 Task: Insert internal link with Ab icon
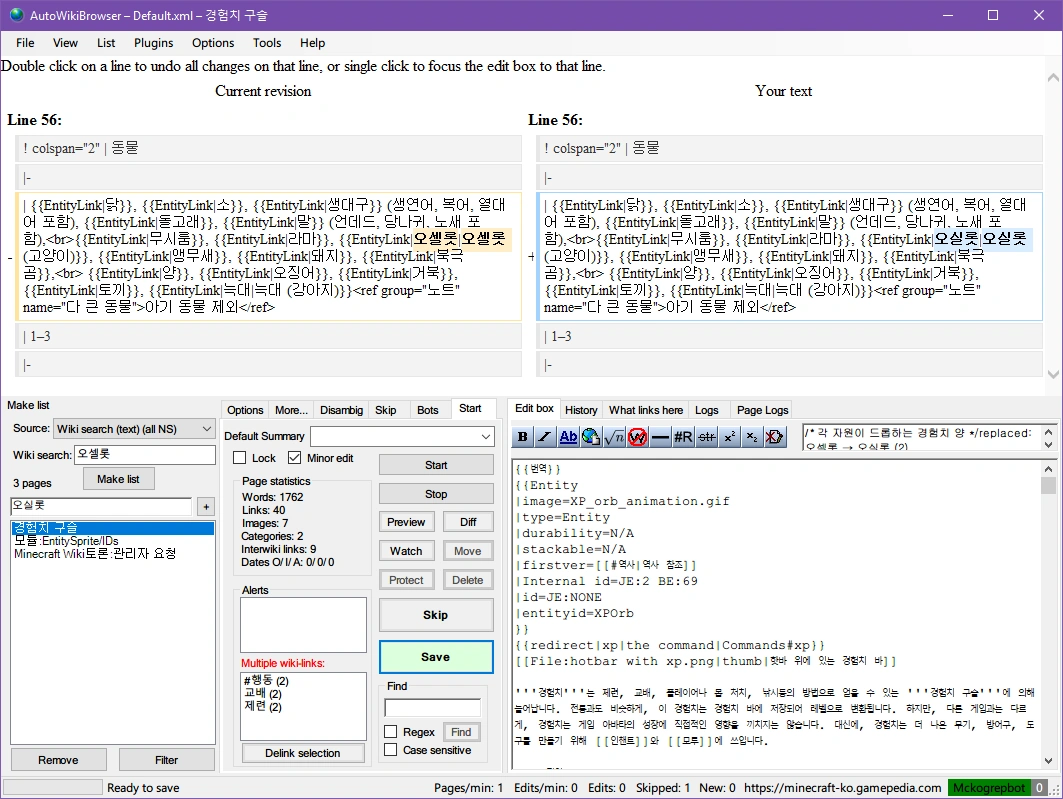tap(568, 437)
